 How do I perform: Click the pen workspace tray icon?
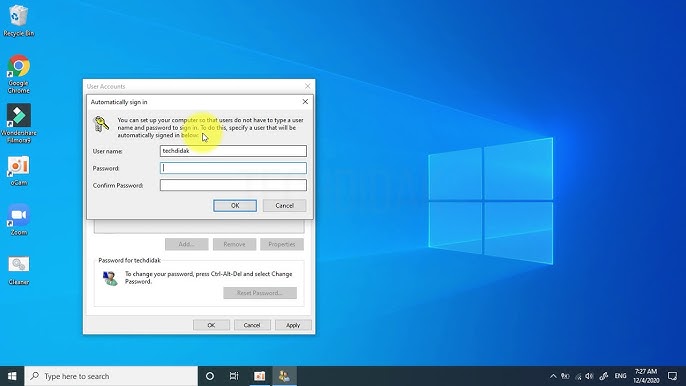pos(604,376)
